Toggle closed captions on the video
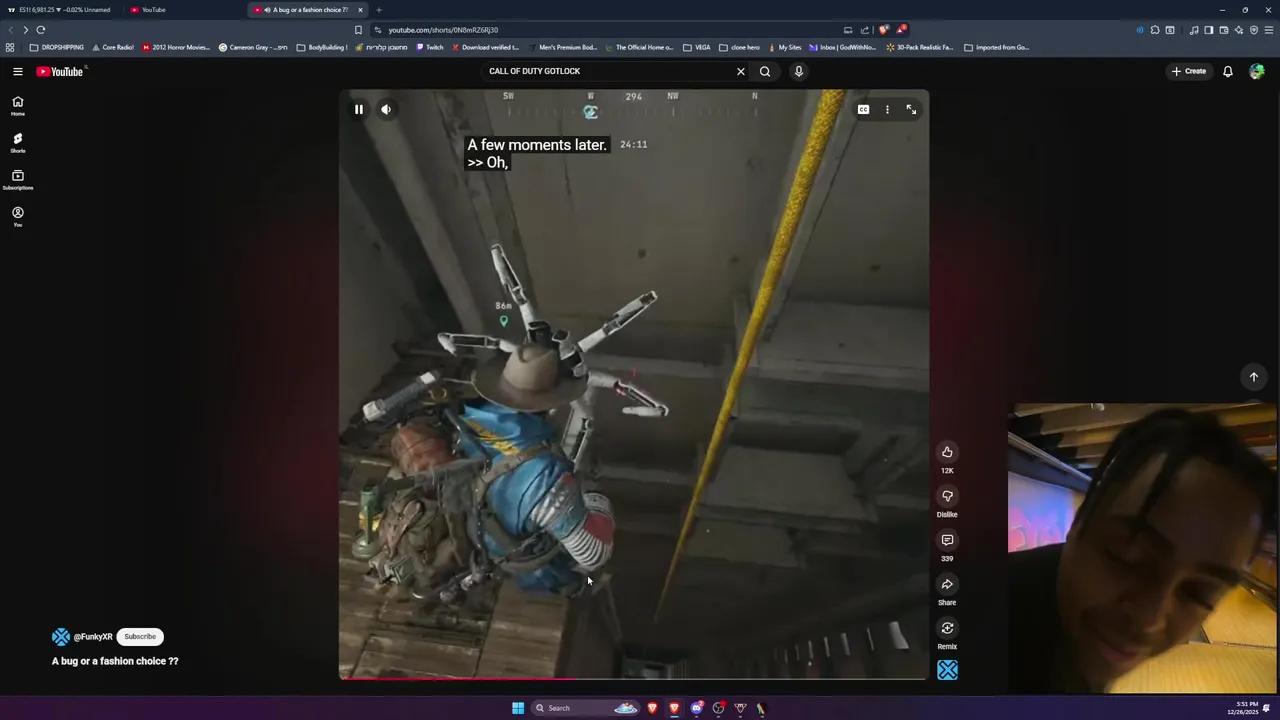The height and width of the screenshot is (720, 1280). pyautogui.click(x=863, y=110)
